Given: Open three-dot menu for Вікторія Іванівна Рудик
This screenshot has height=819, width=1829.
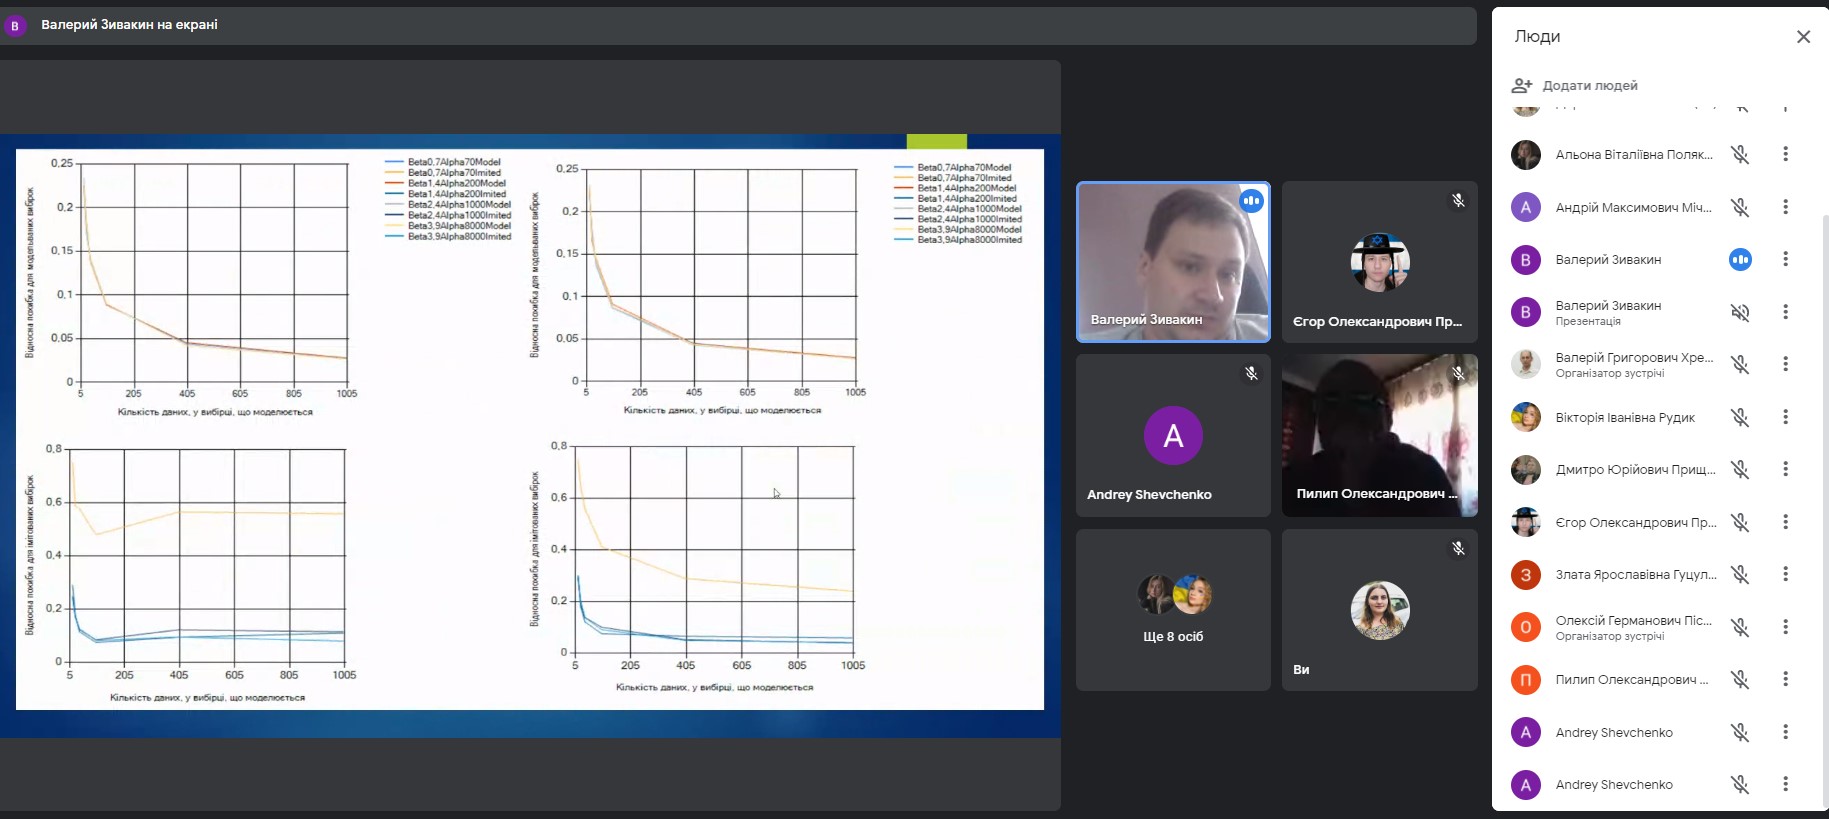Looking at the screenshot, I should point(1785,417).
